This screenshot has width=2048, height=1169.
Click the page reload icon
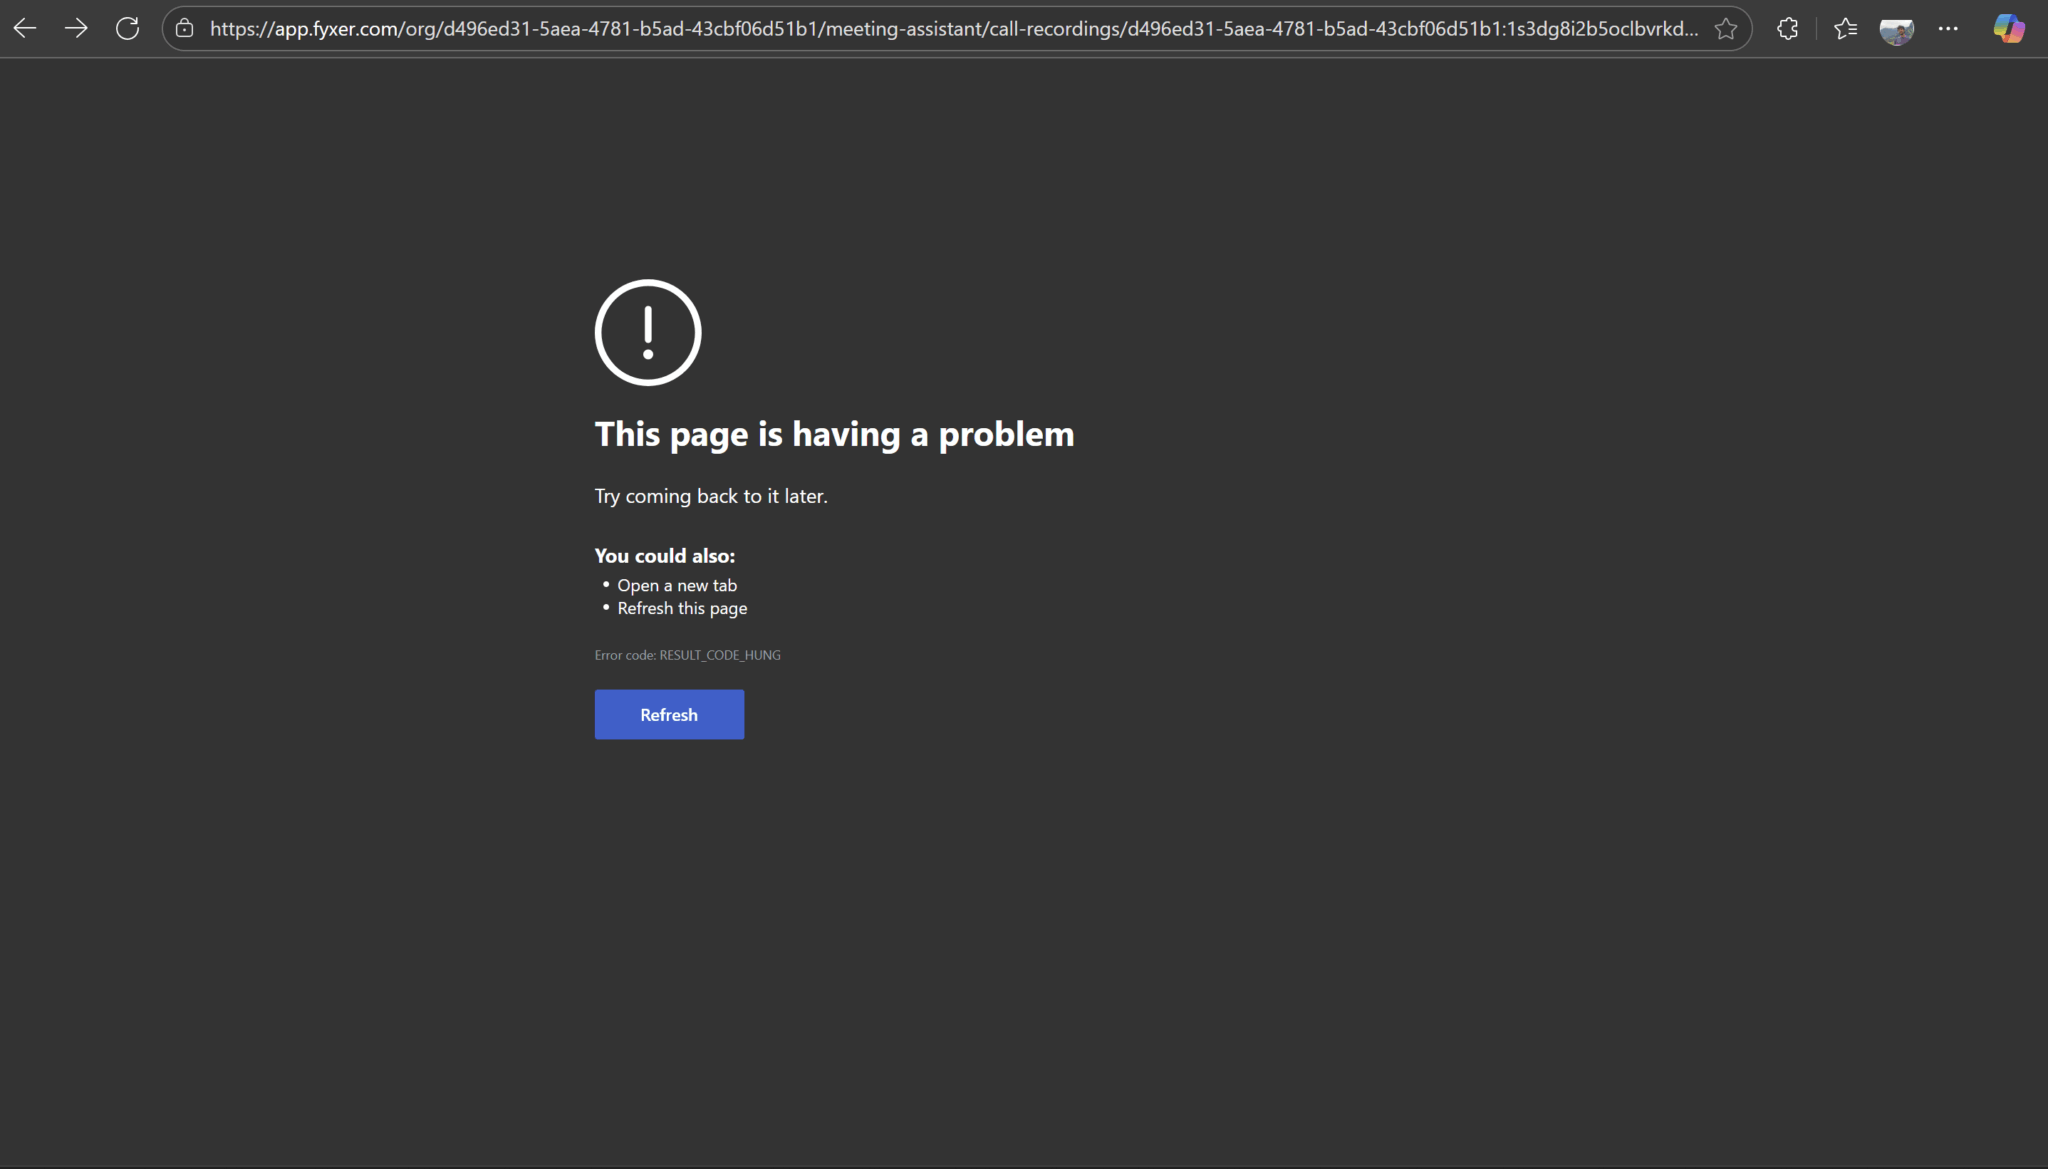coord(128,27)
